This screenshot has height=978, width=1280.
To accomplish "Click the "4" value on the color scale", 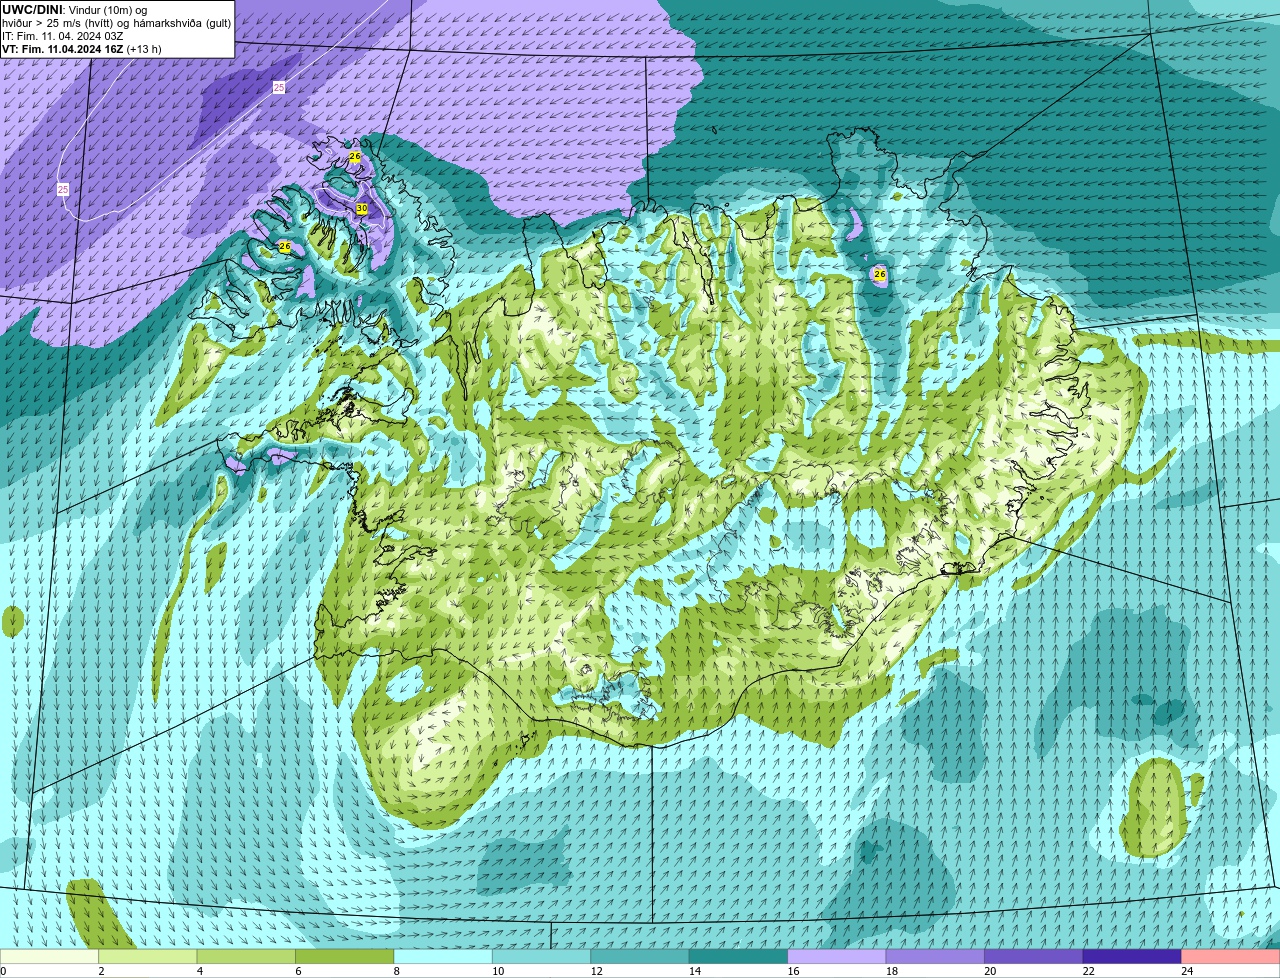I will coord(199,971).
